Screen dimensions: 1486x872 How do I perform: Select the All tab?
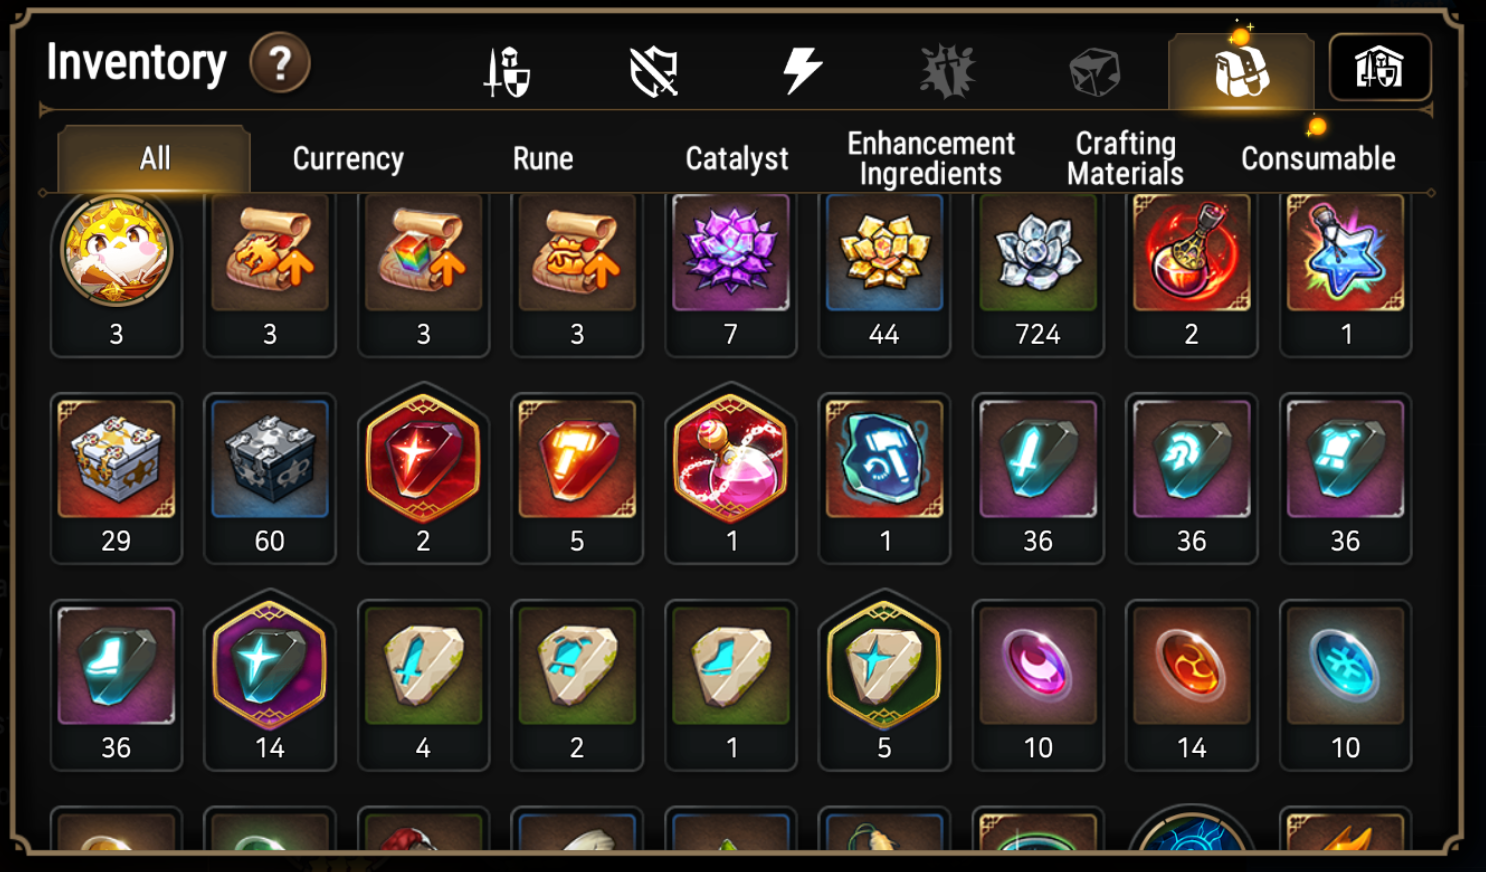click(154, 158)
